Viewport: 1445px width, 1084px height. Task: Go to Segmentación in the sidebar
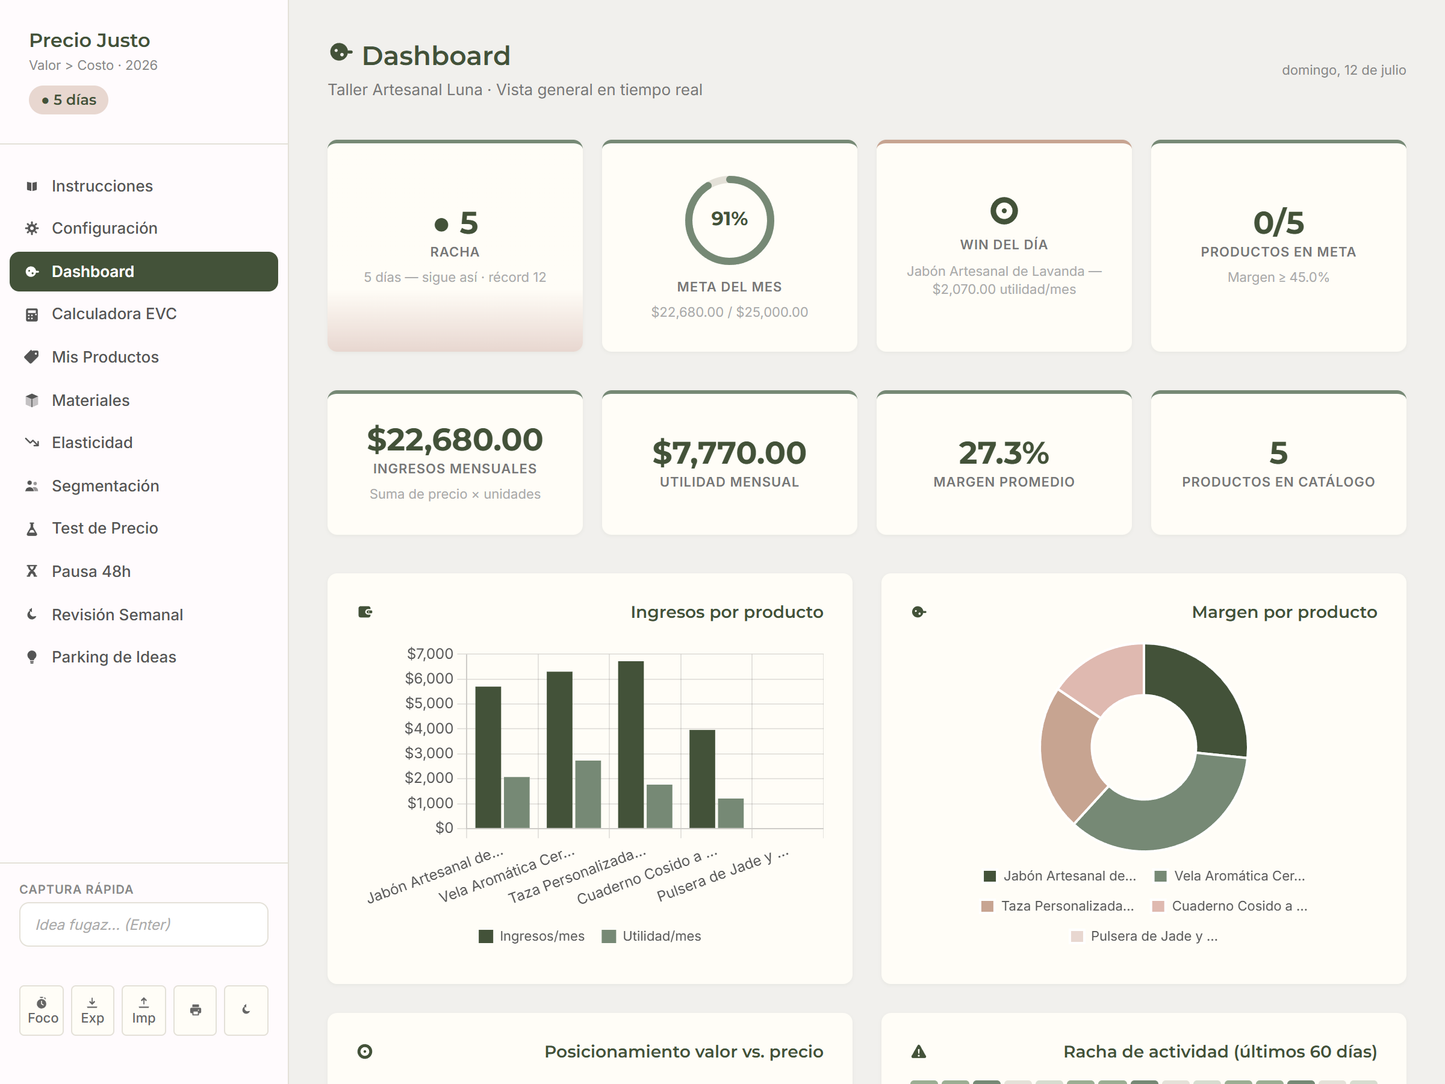144,486
